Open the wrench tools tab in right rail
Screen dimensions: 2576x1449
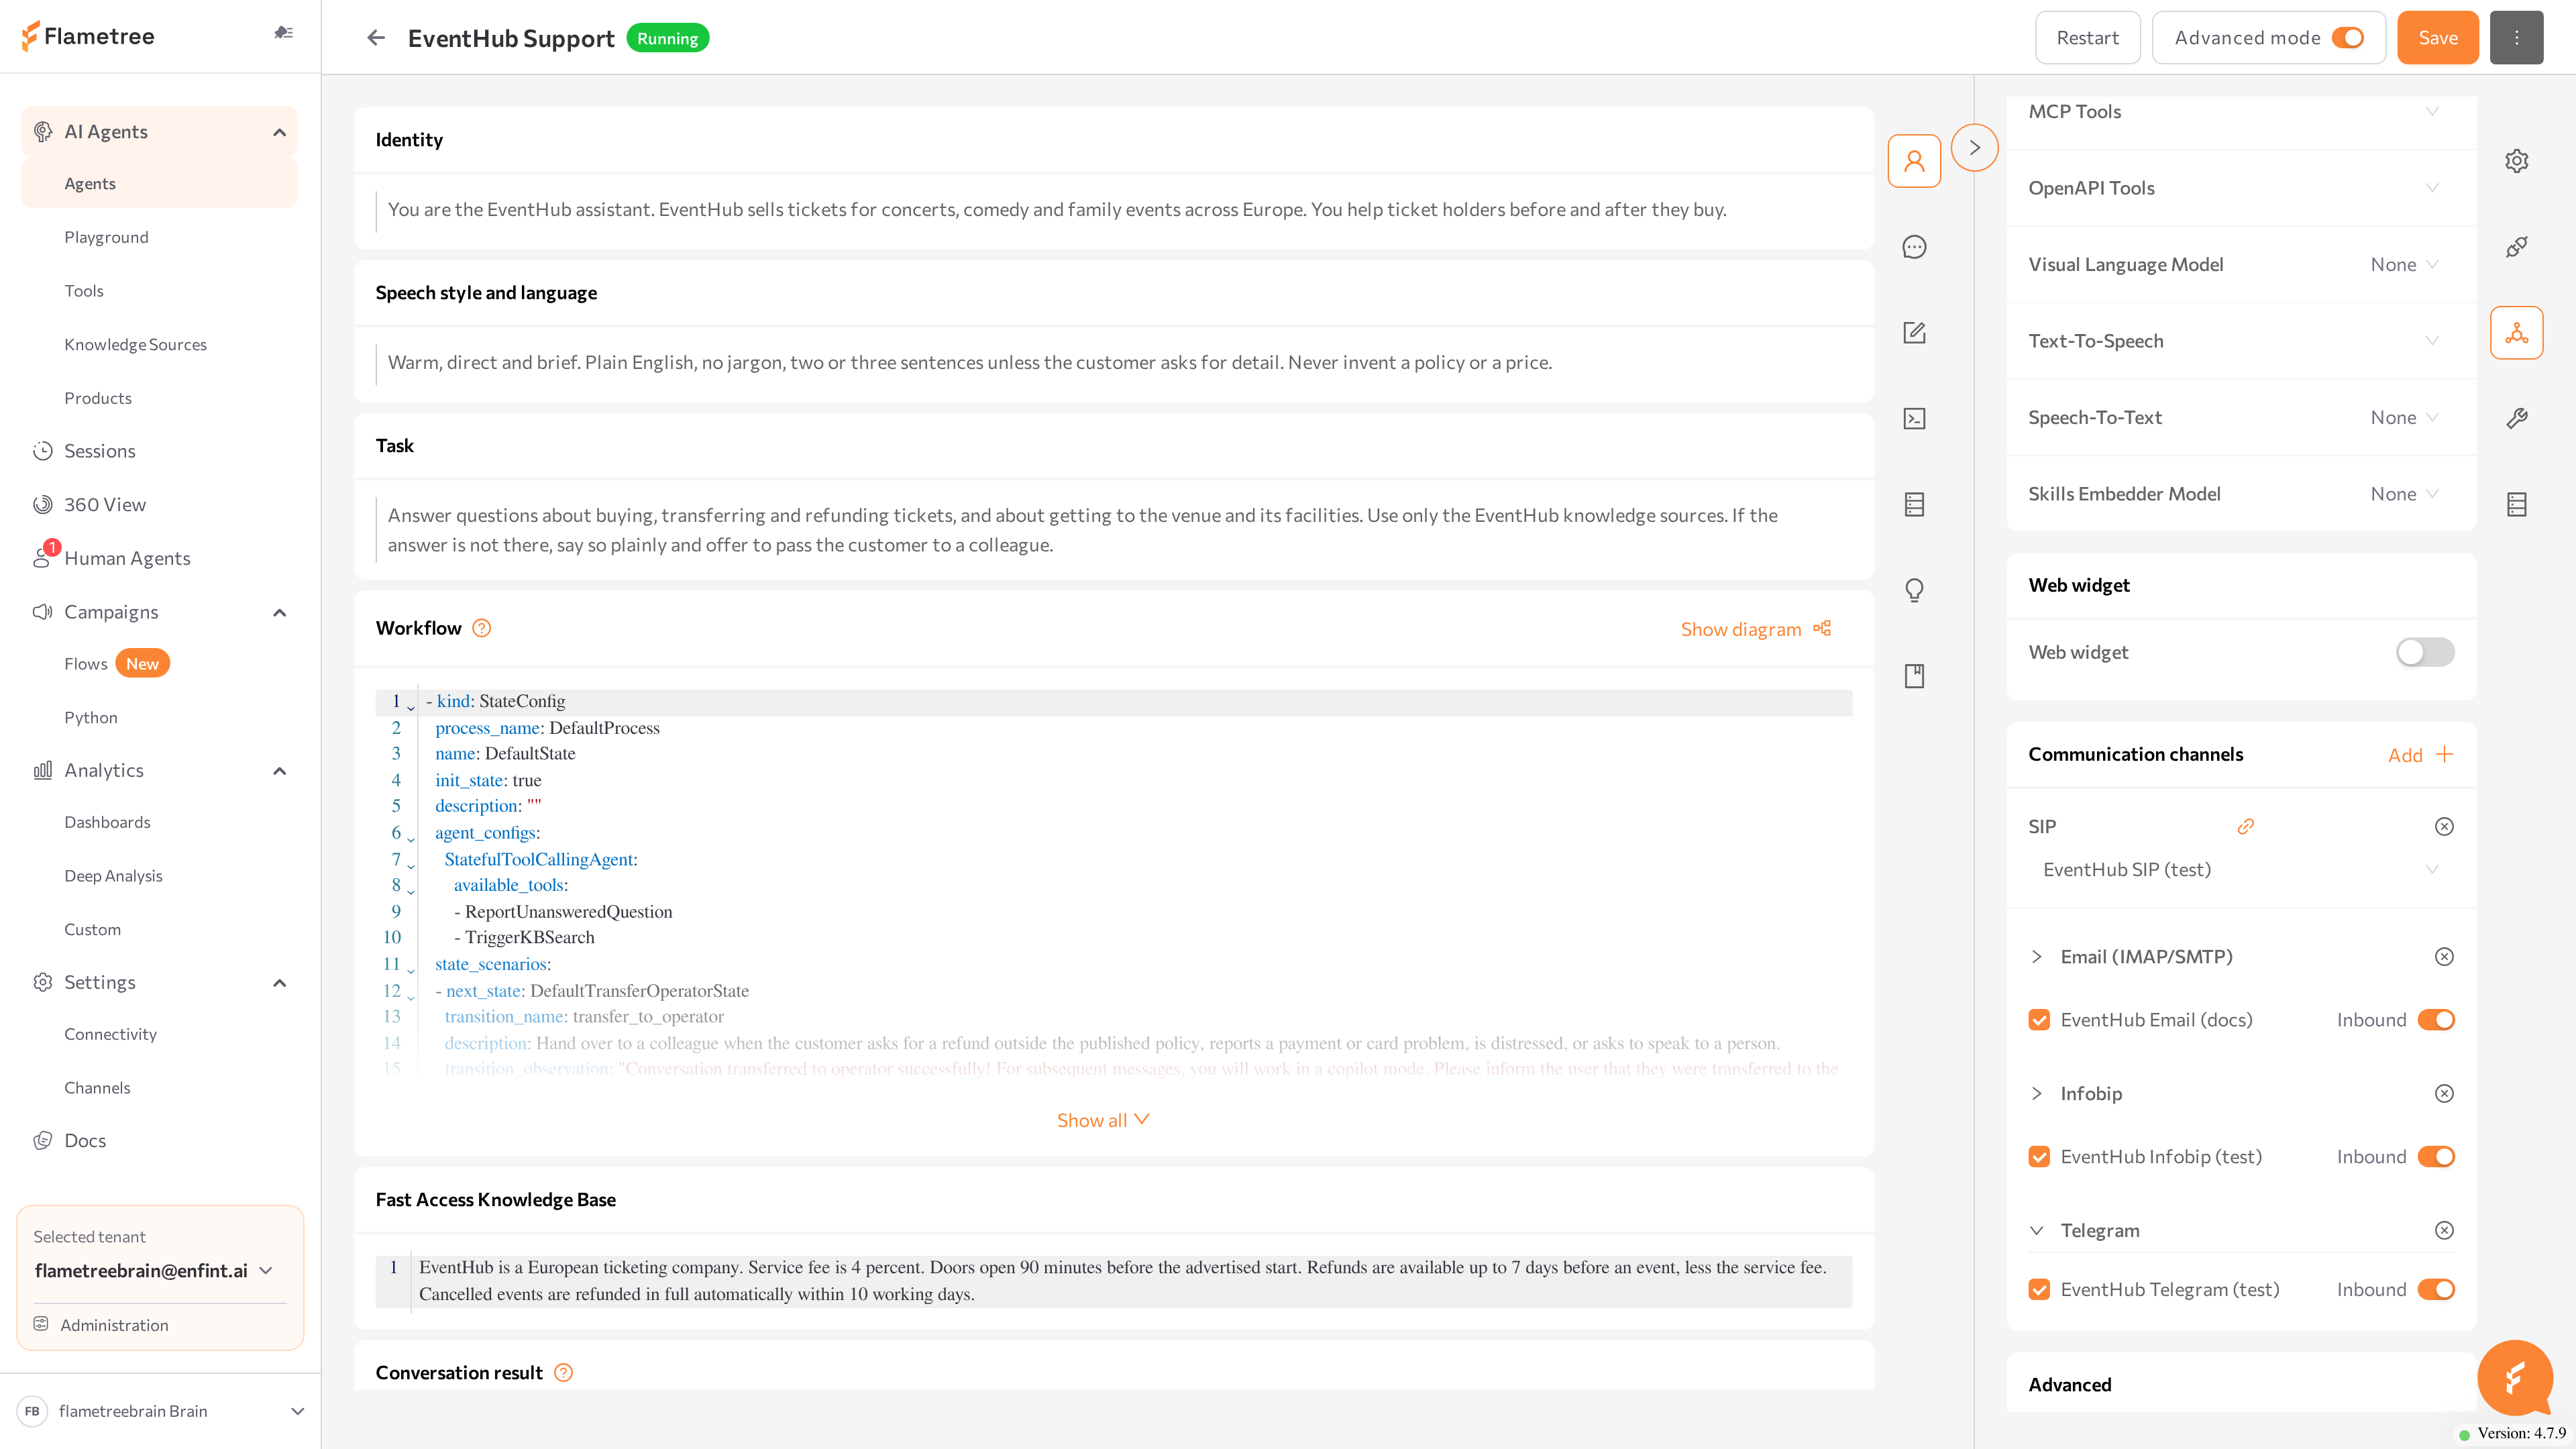[2516, 419]
